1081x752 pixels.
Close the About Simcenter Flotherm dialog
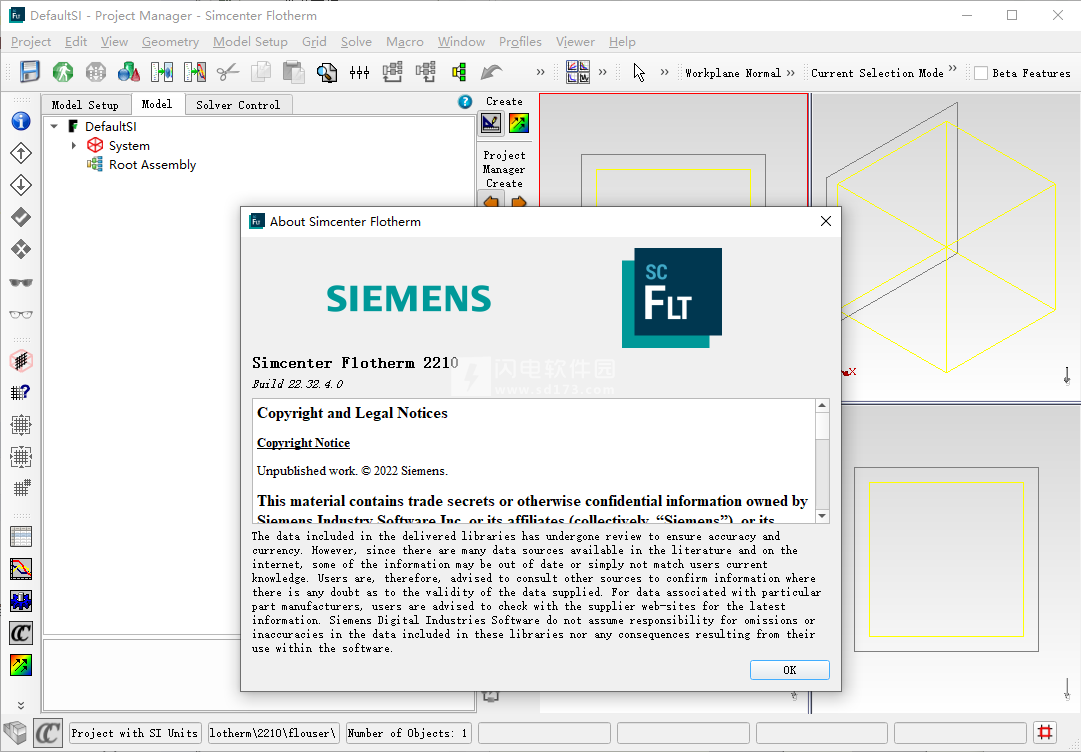[x=825, y=221]
